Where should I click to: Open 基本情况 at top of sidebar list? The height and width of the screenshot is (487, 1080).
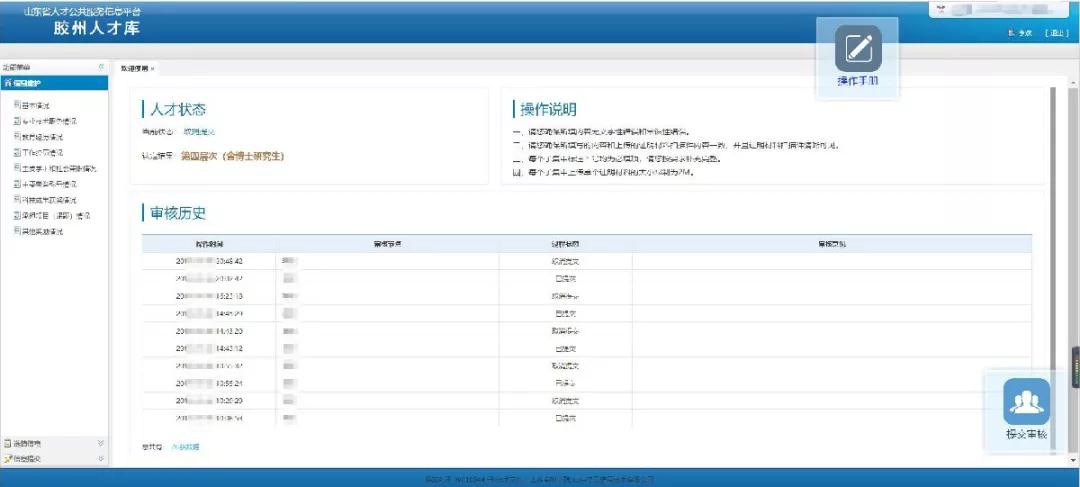39,104
